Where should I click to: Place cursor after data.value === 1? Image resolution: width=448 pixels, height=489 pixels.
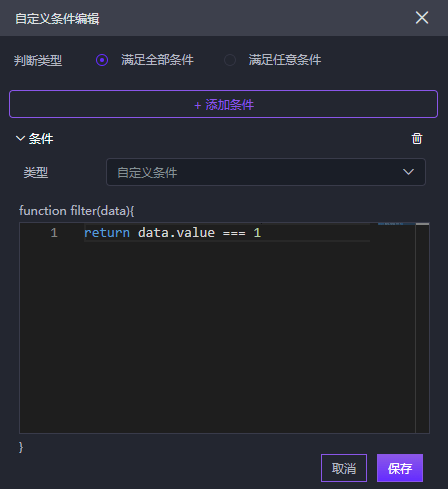262,232
